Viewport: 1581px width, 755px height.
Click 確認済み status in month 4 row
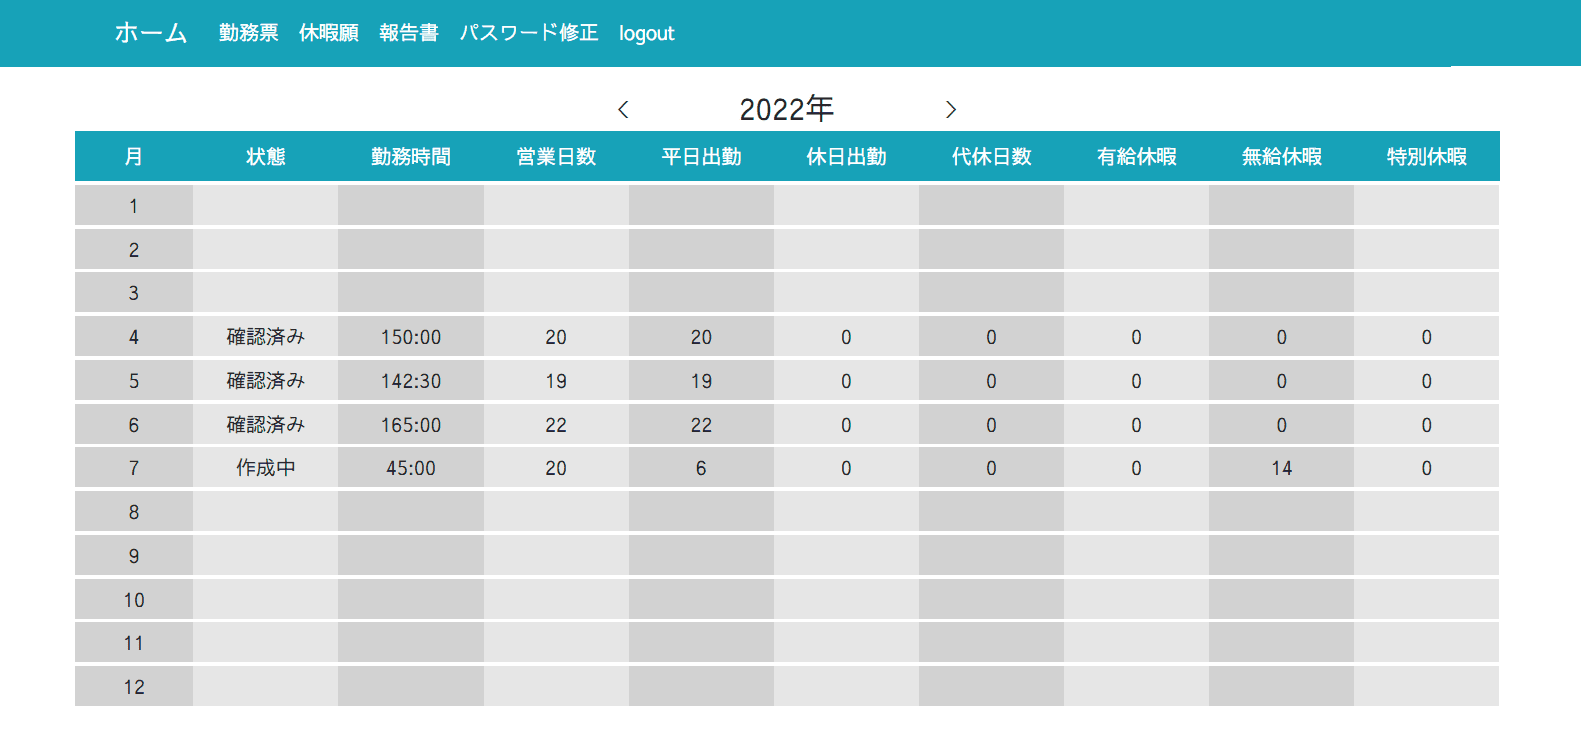coord(266,337)
